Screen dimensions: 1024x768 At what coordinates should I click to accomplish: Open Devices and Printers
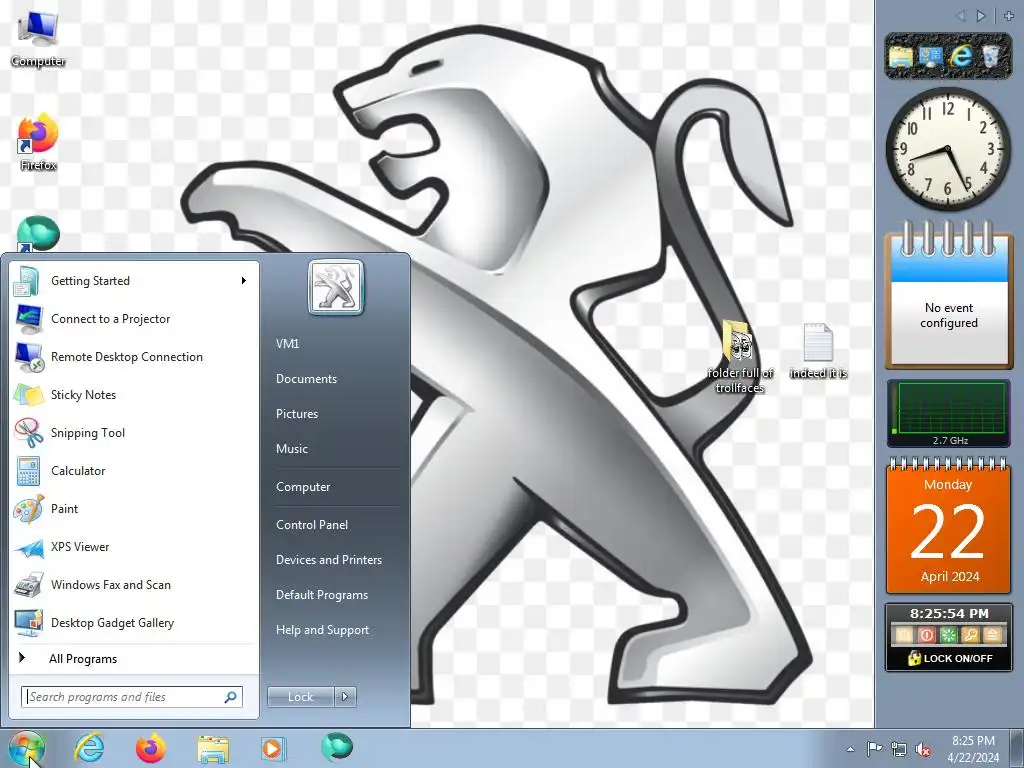point(328,560)
